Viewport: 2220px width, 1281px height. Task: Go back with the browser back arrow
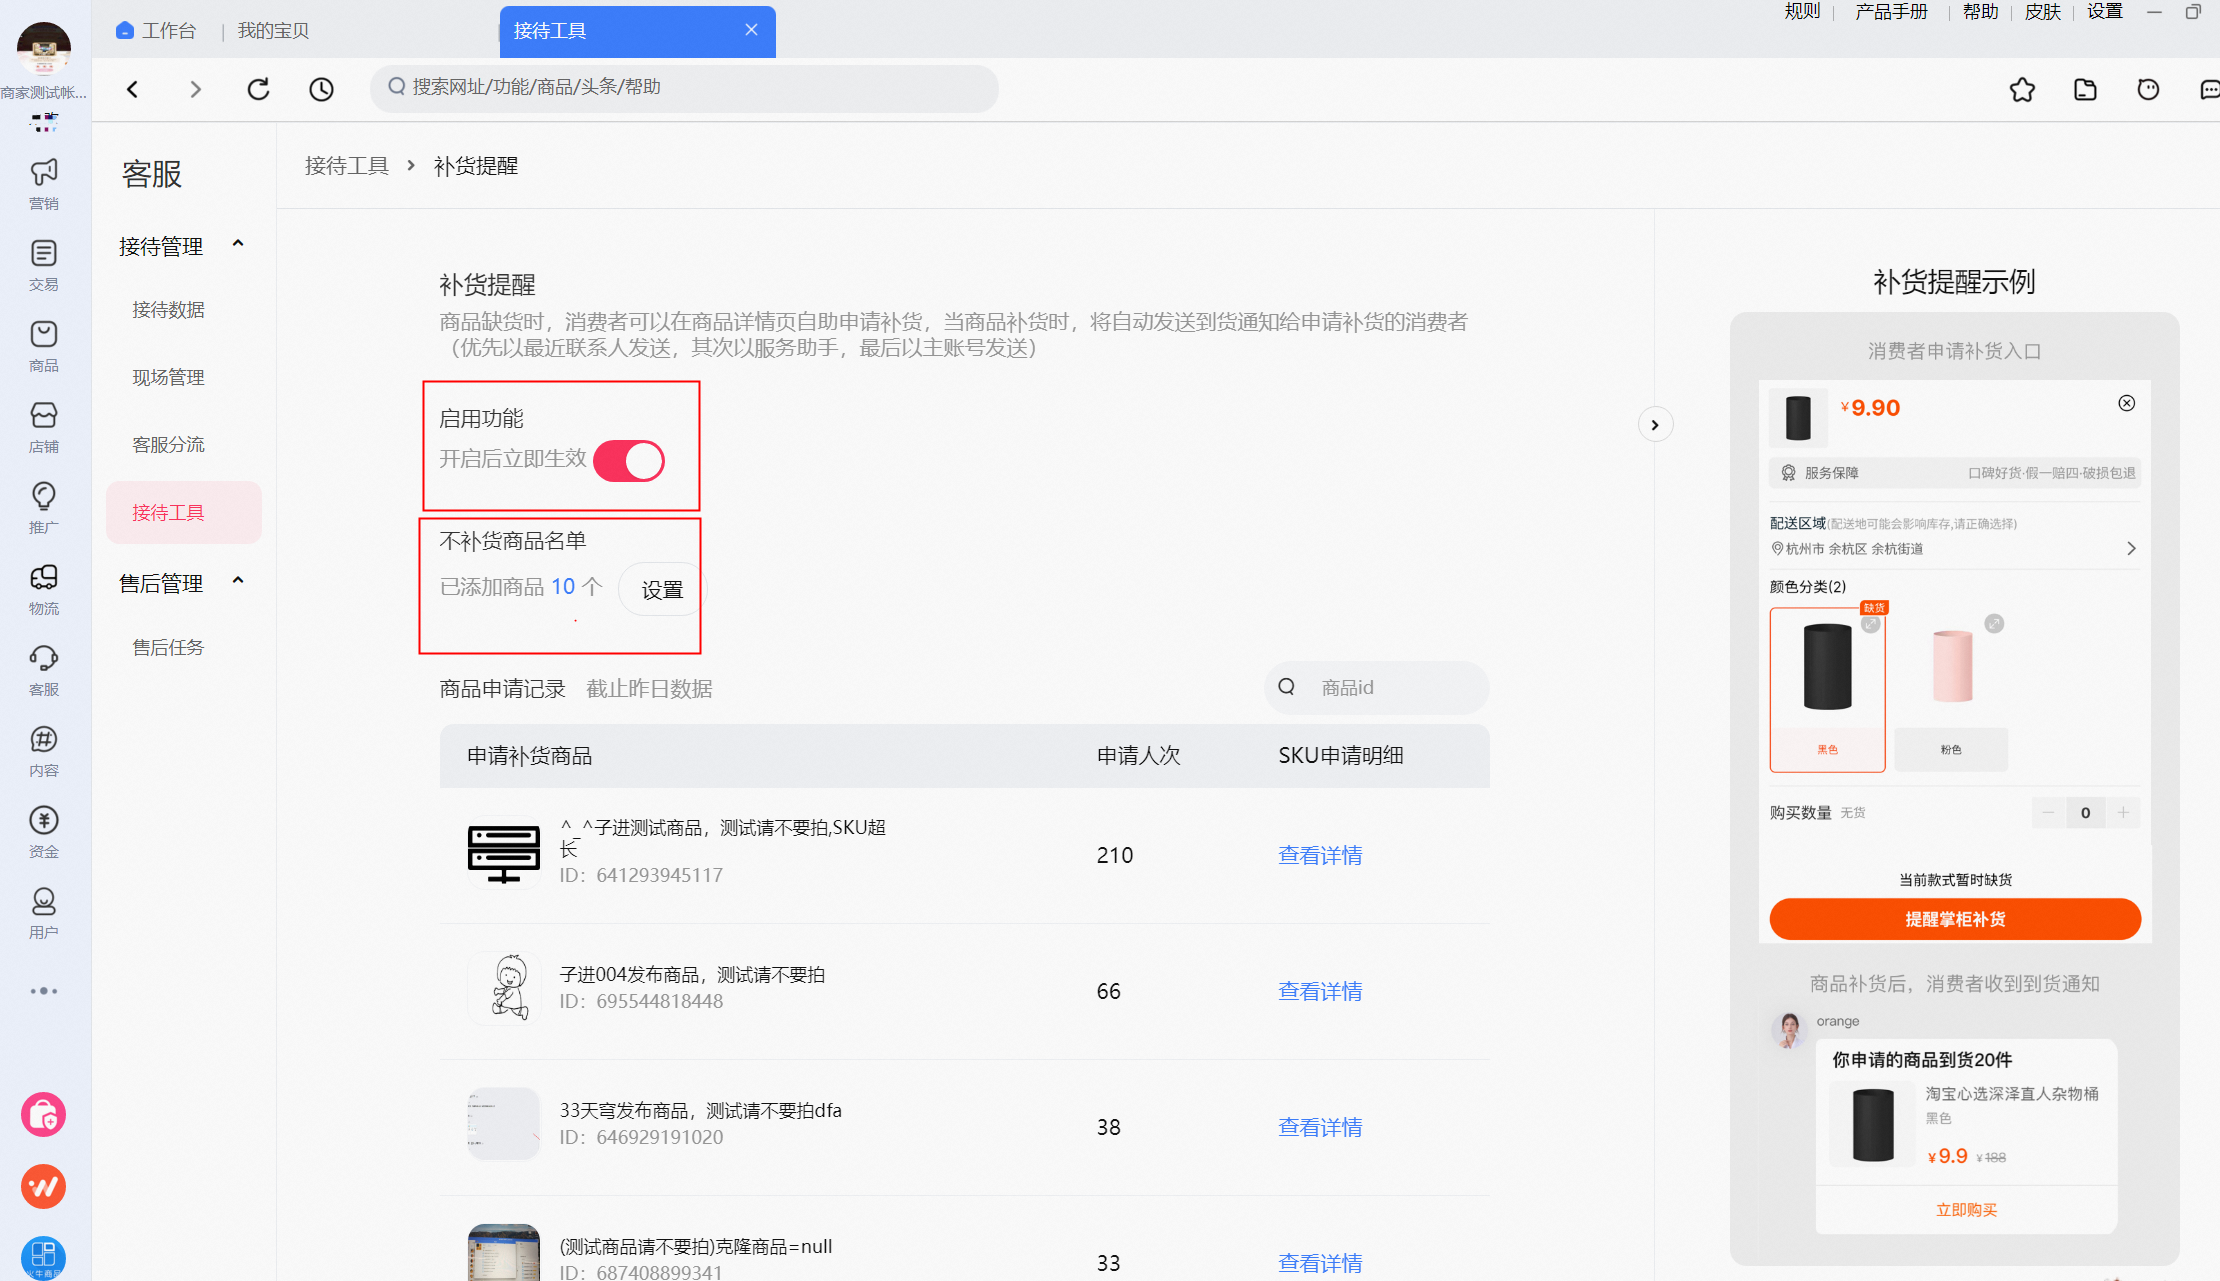coord(132,89)
